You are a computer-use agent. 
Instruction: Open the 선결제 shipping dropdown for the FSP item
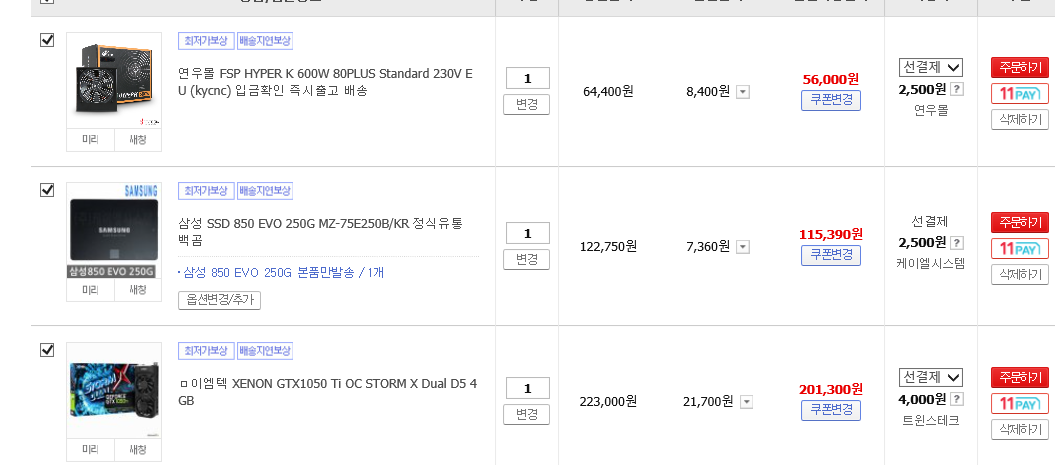click(930, 68)
